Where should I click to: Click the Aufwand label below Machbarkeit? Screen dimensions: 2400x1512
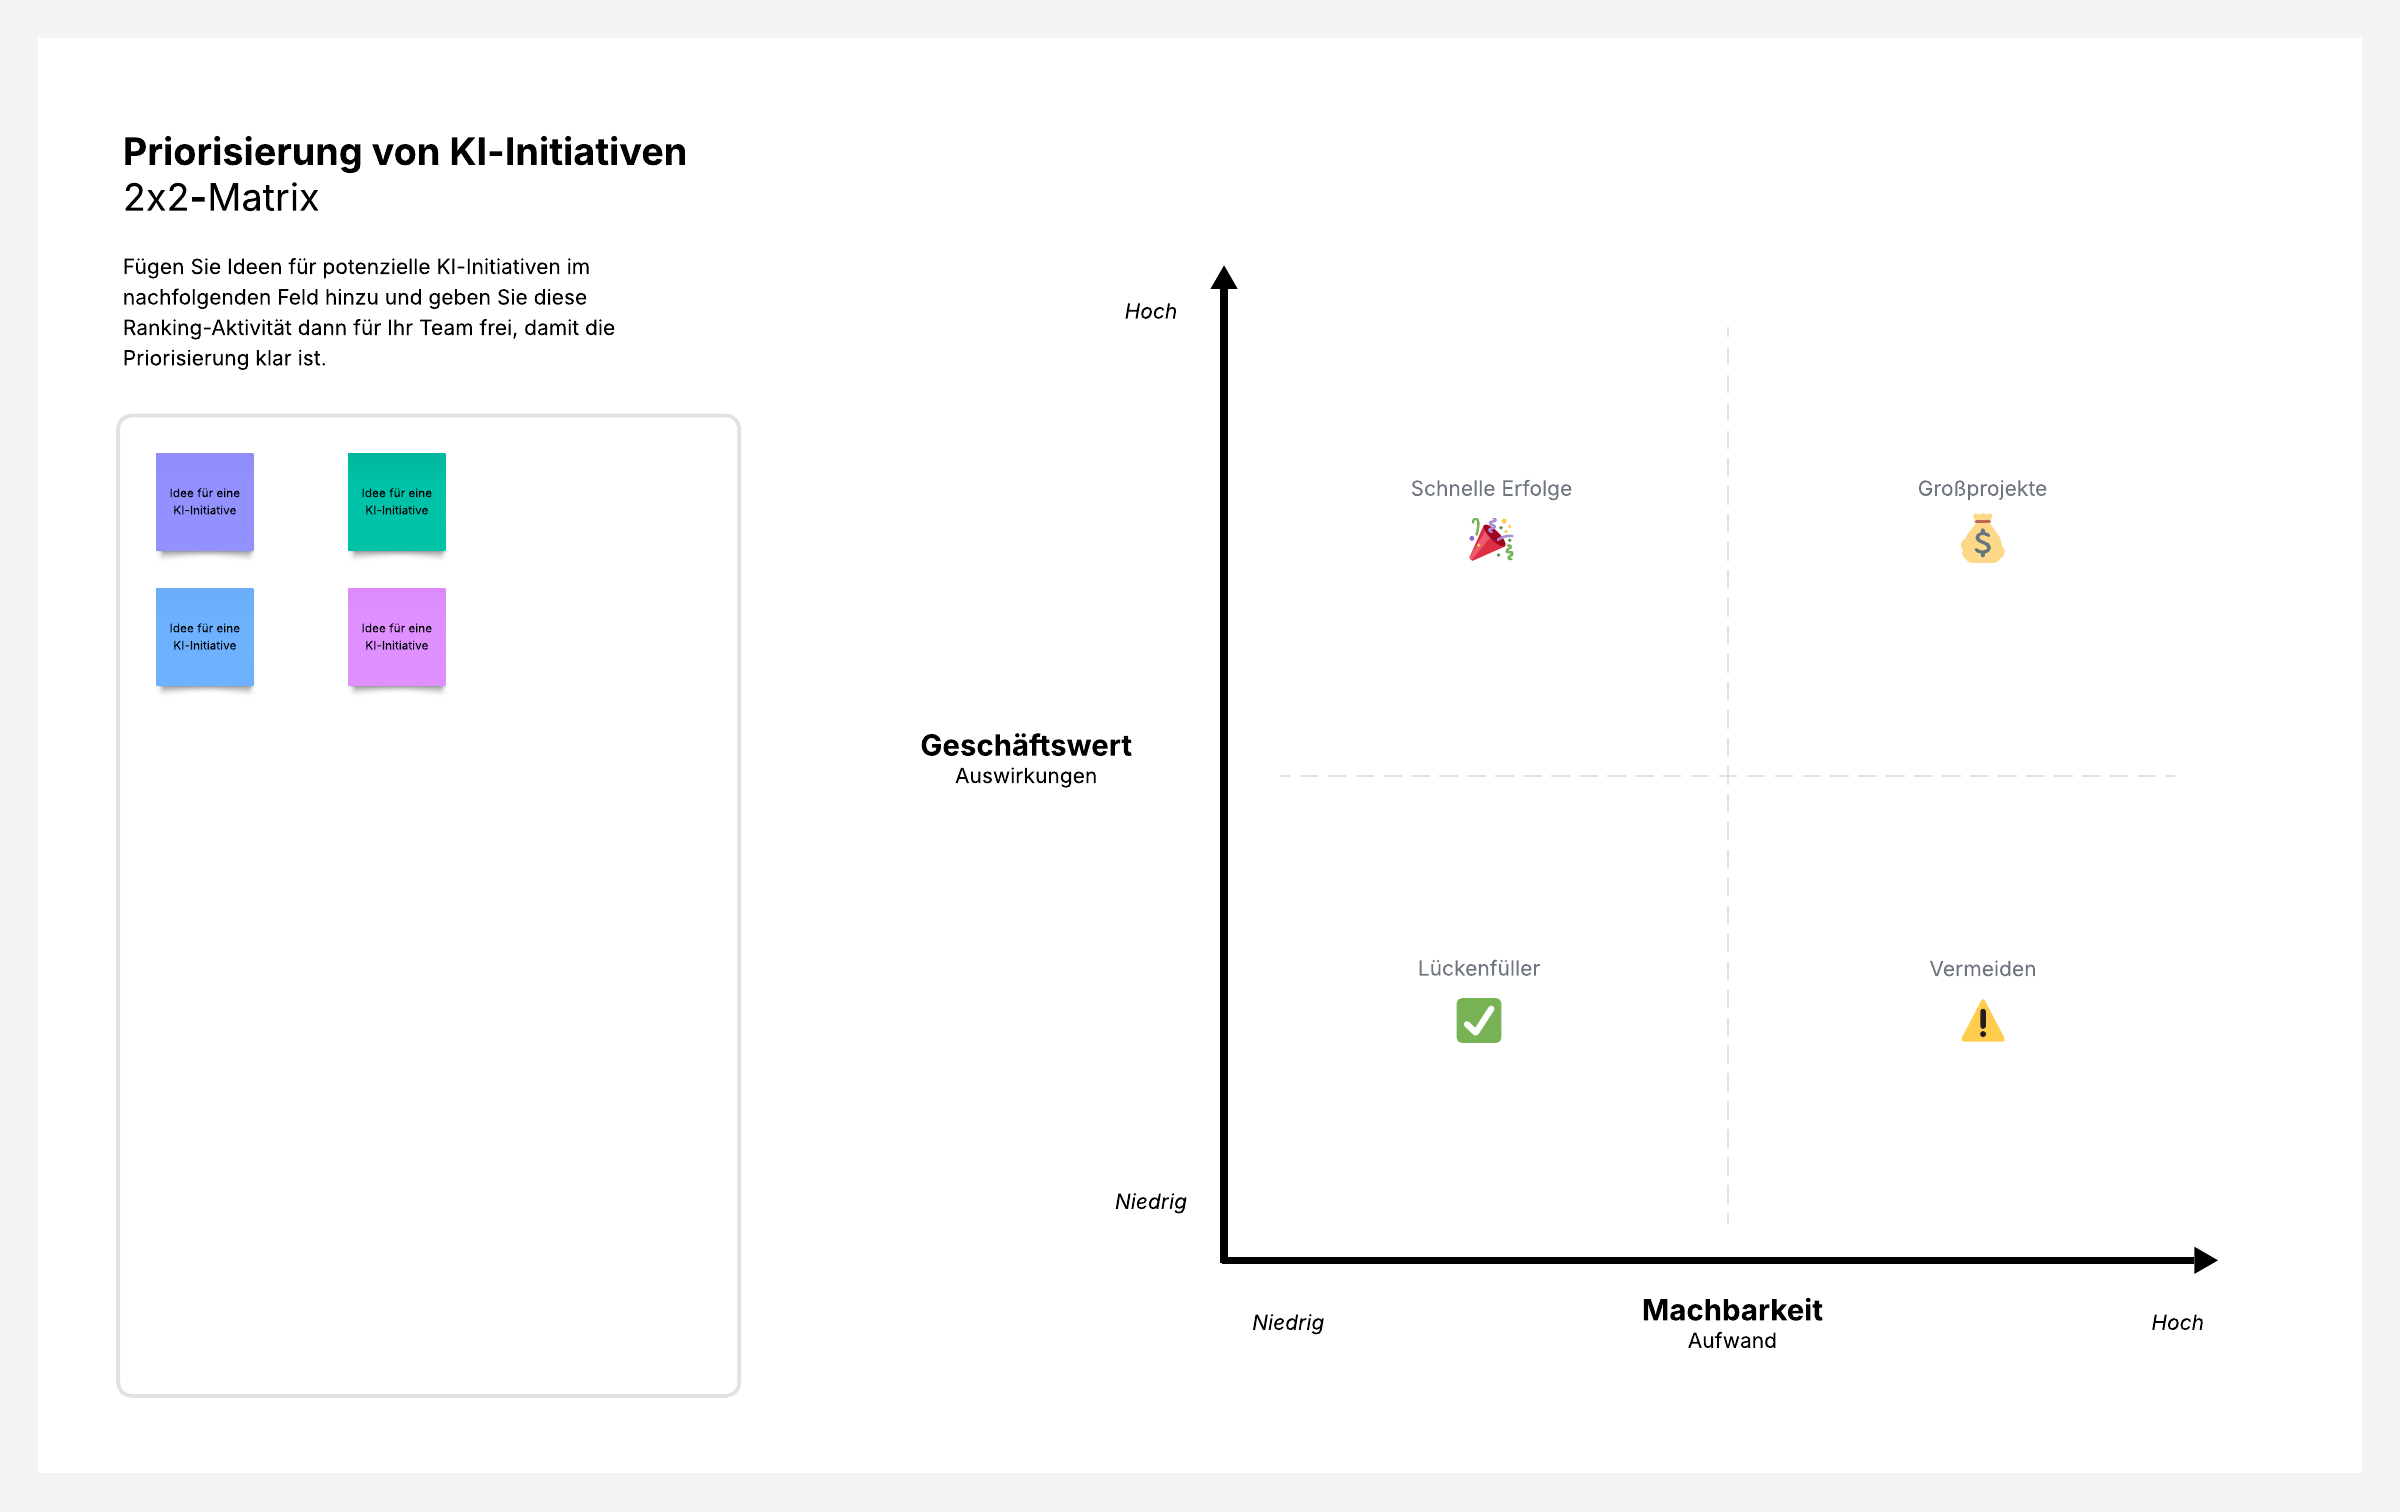point(1732,1341)
